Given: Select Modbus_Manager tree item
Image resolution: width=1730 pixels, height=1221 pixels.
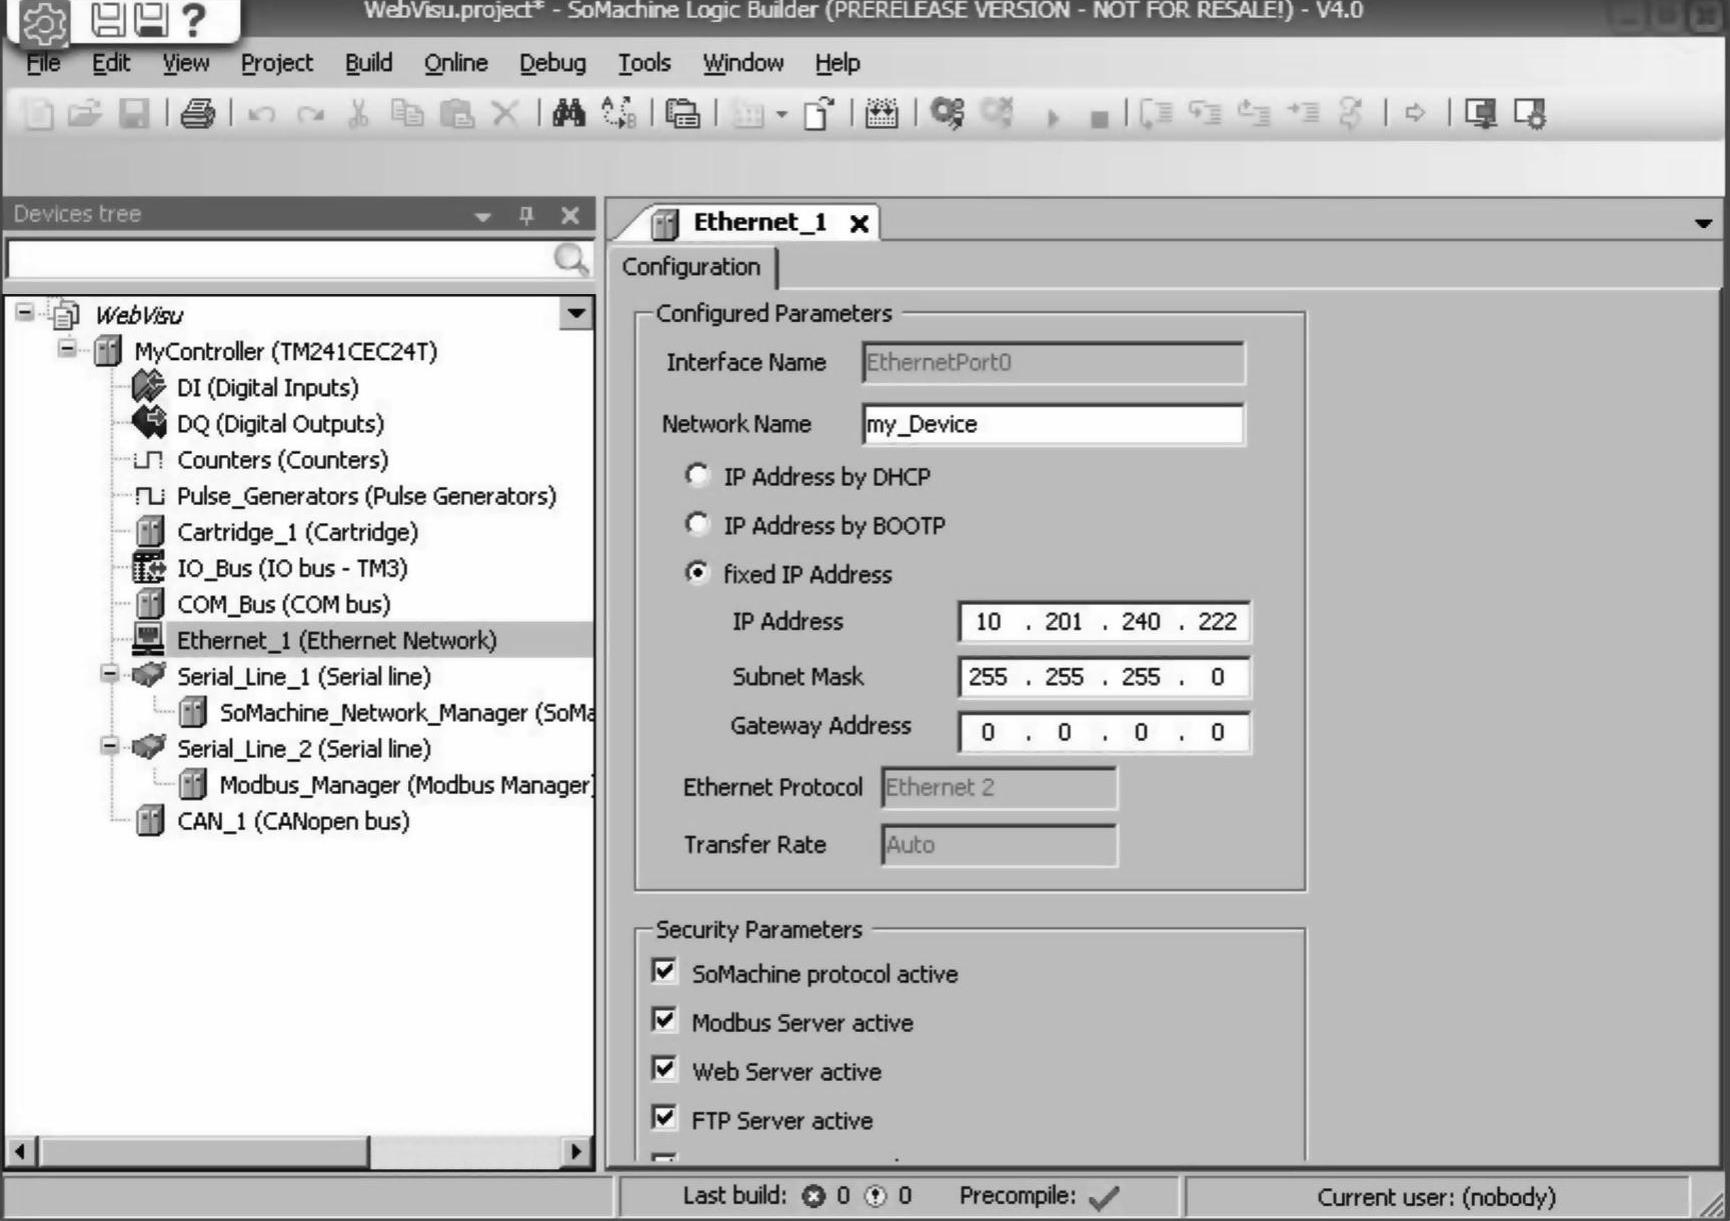Looking at the screenshot, I should pos(406,785).
